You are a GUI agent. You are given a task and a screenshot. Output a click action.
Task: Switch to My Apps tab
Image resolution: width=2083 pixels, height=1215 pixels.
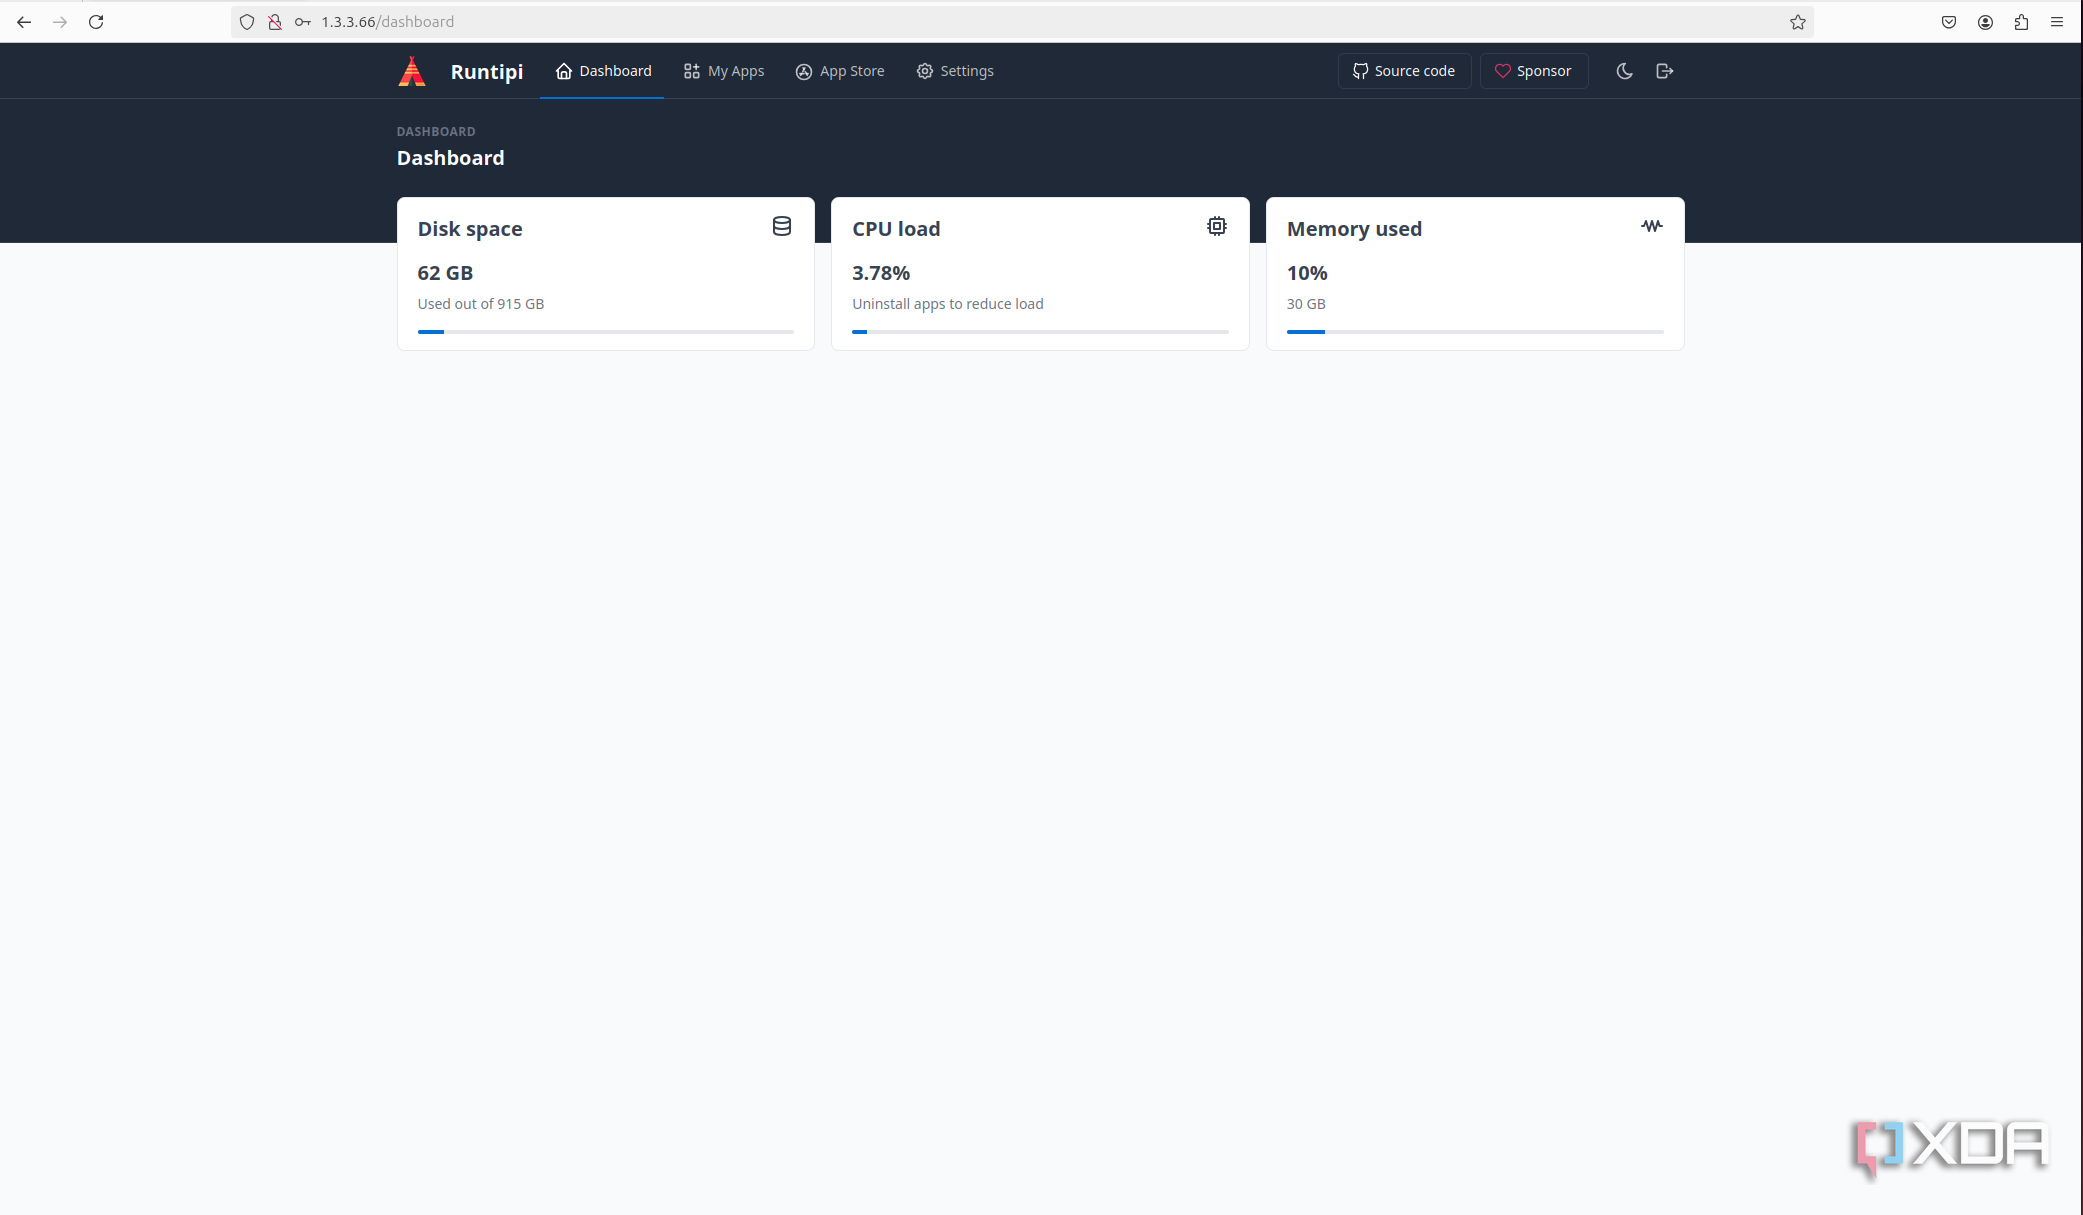pyautogui.click(x=724, y=71)
